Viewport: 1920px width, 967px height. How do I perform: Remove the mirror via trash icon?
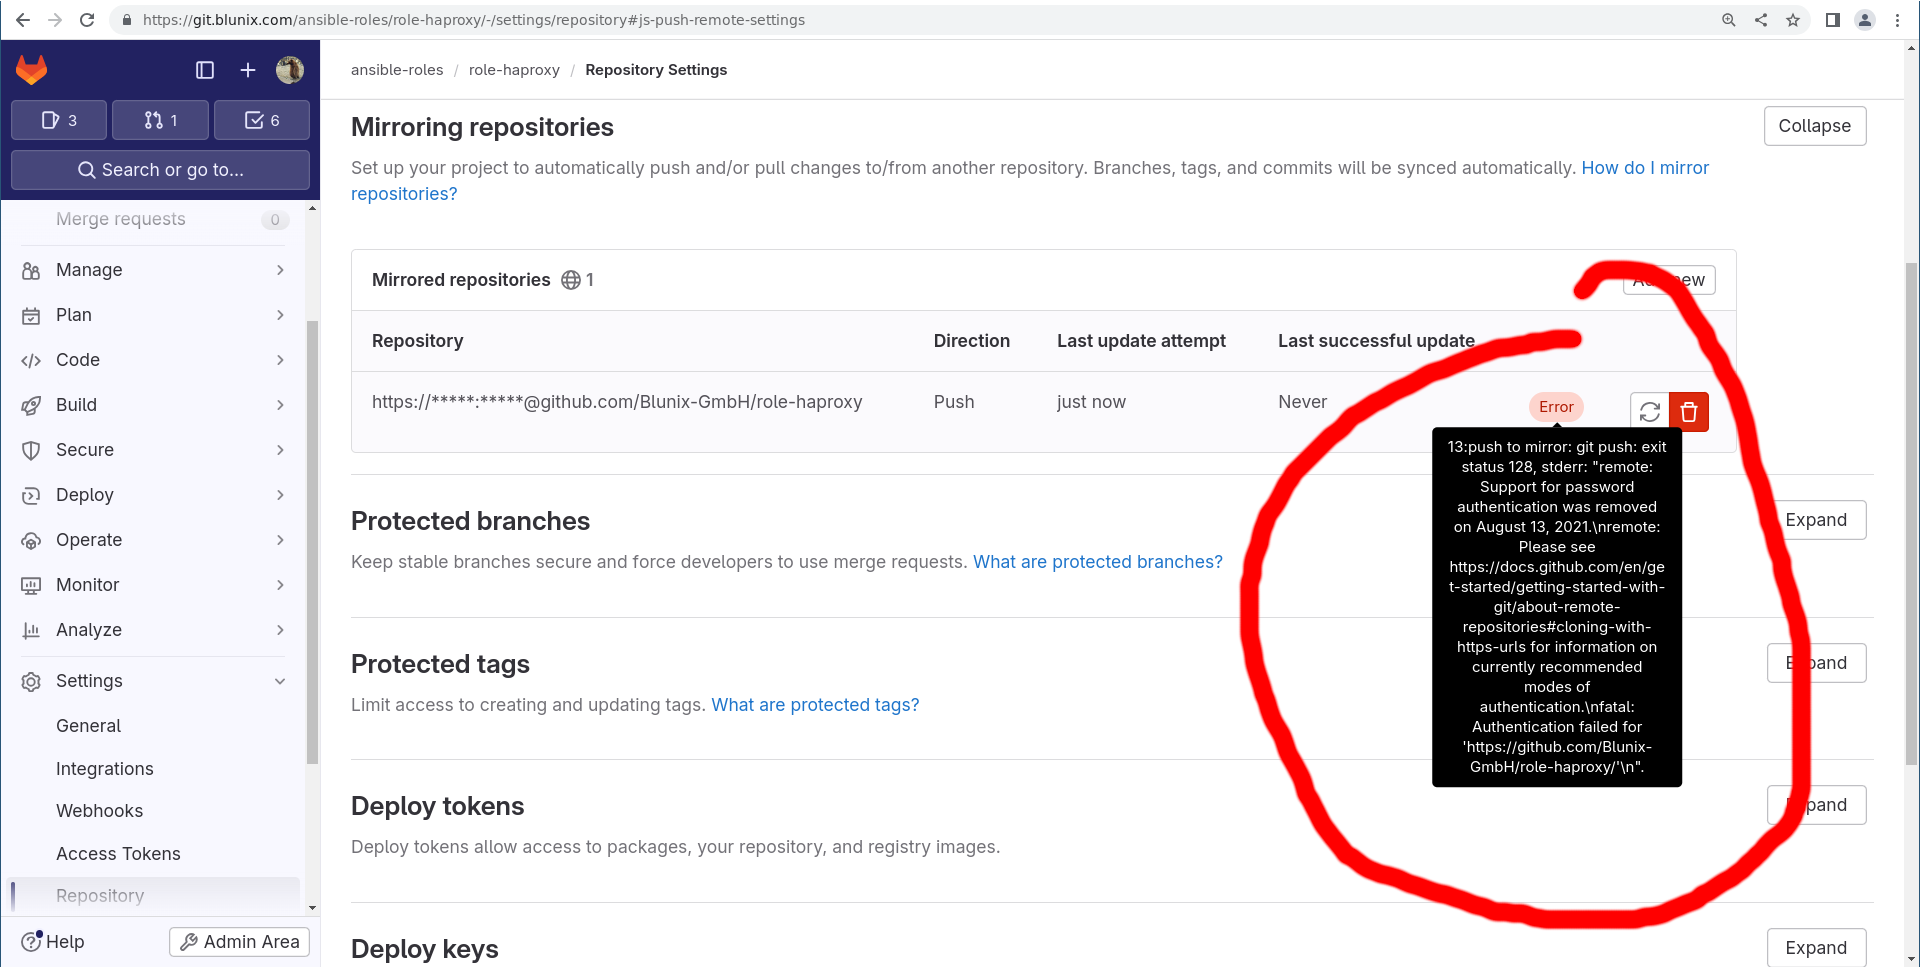coord(1689,411)
